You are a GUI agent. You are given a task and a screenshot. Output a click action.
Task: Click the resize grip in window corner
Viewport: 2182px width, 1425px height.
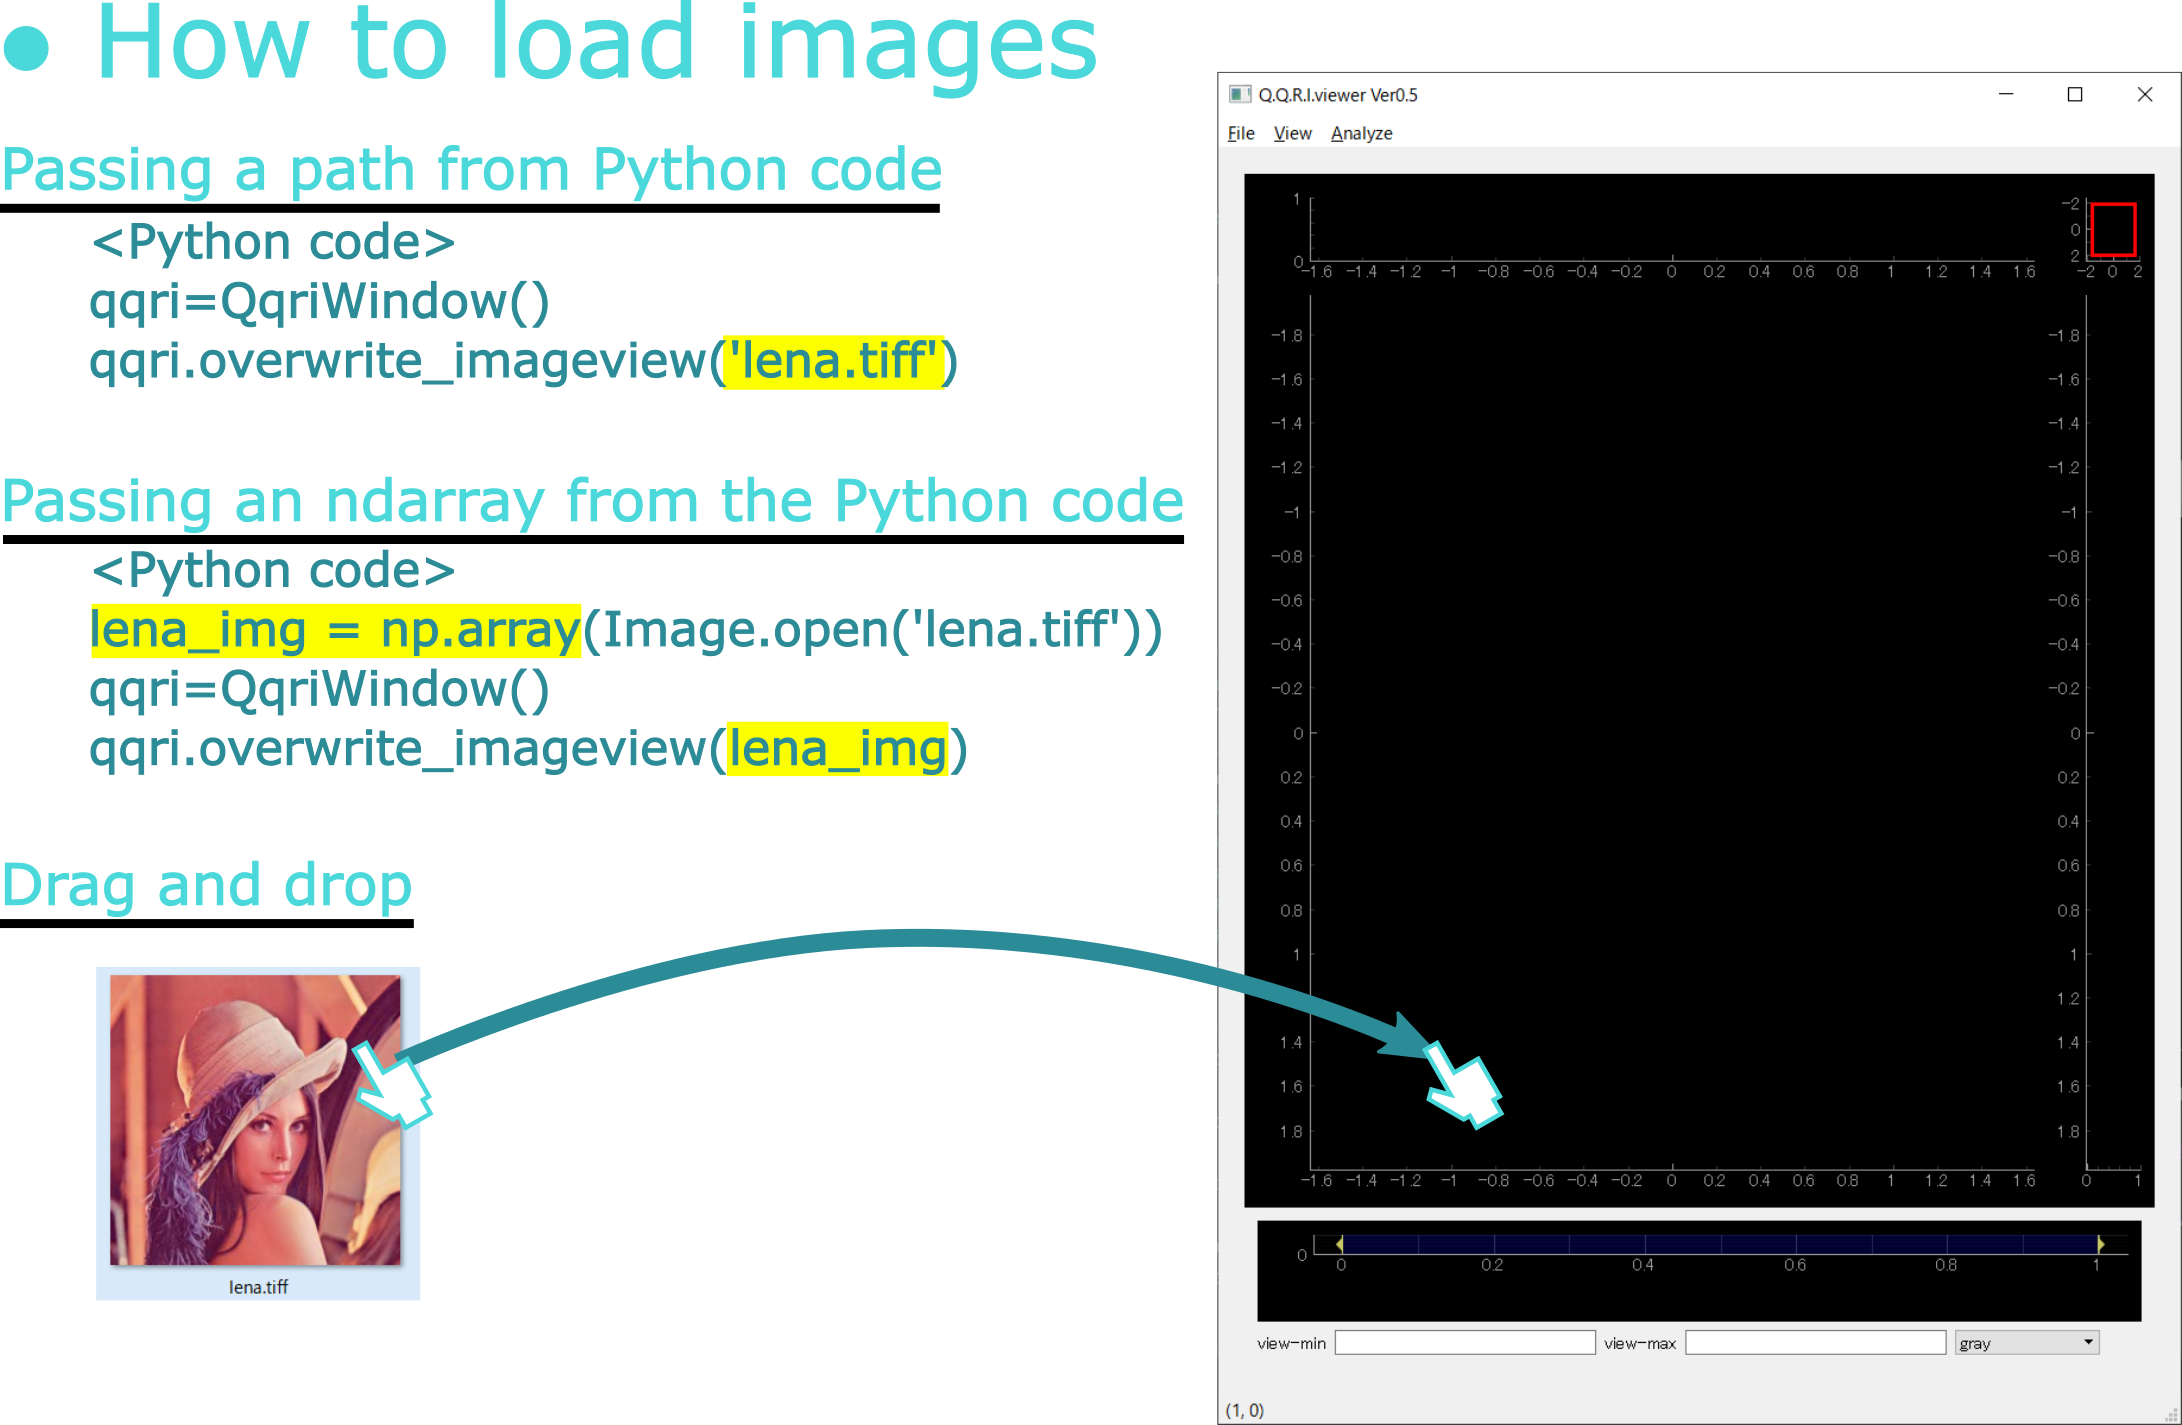click(x=2171, y=1414)
